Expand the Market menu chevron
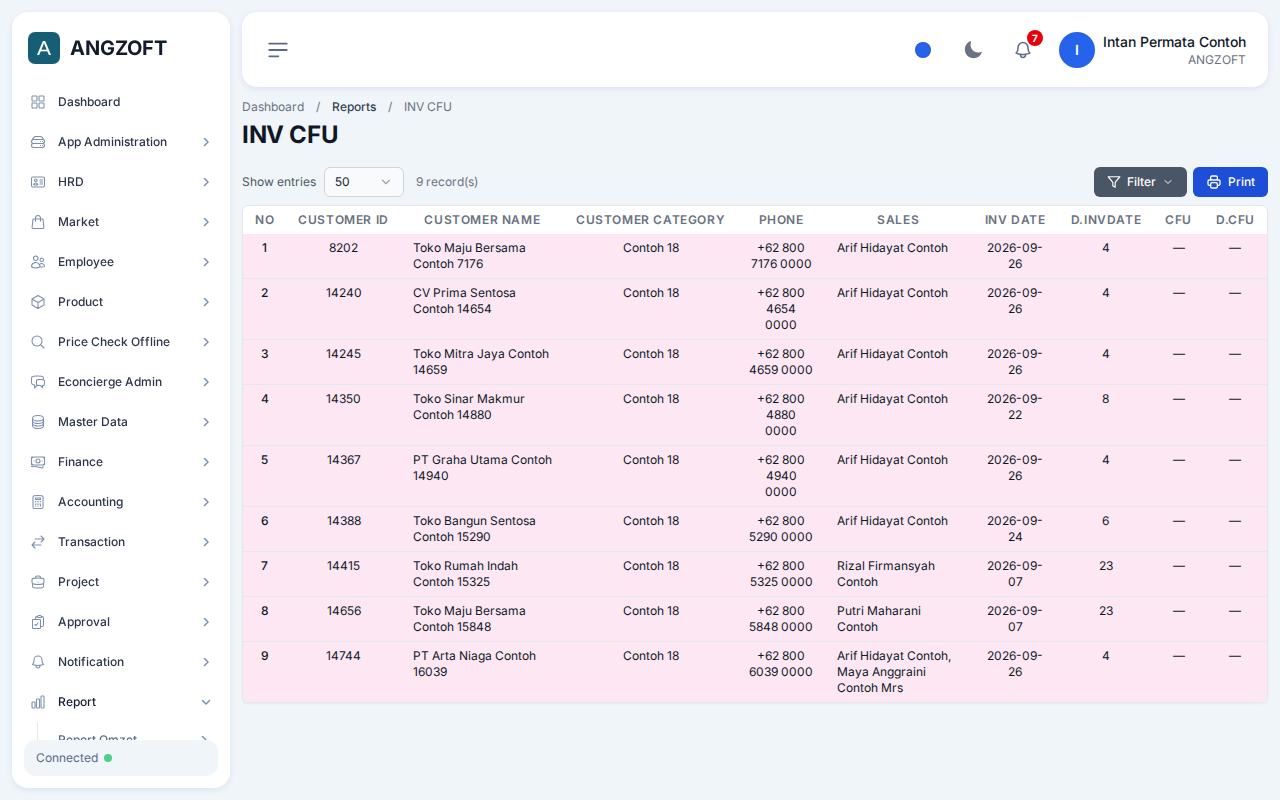Image resolution: width=1280 pixels, height=800 pixels. pos(206,222)
